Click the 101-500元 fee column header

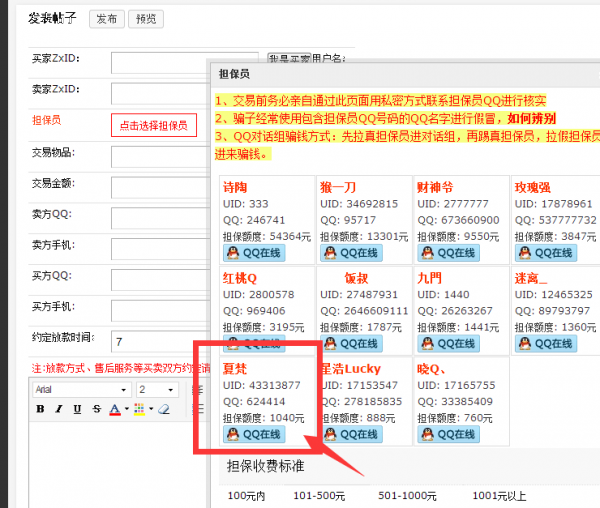coord(319,496)
